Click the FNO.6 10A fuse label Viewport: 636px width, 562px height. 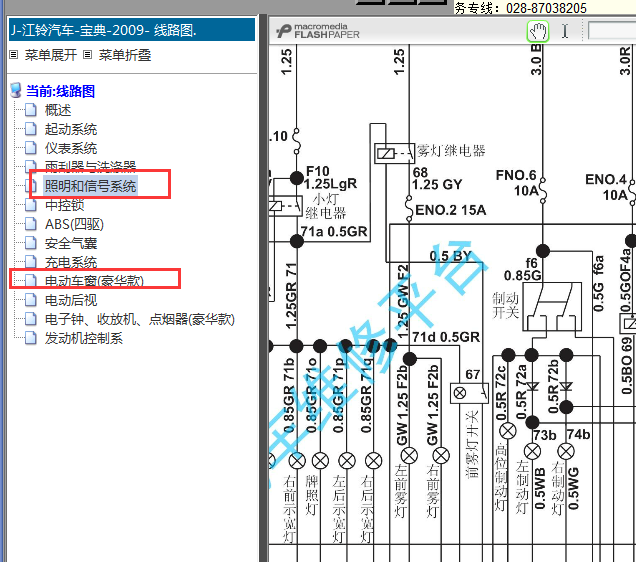point(517,182)
